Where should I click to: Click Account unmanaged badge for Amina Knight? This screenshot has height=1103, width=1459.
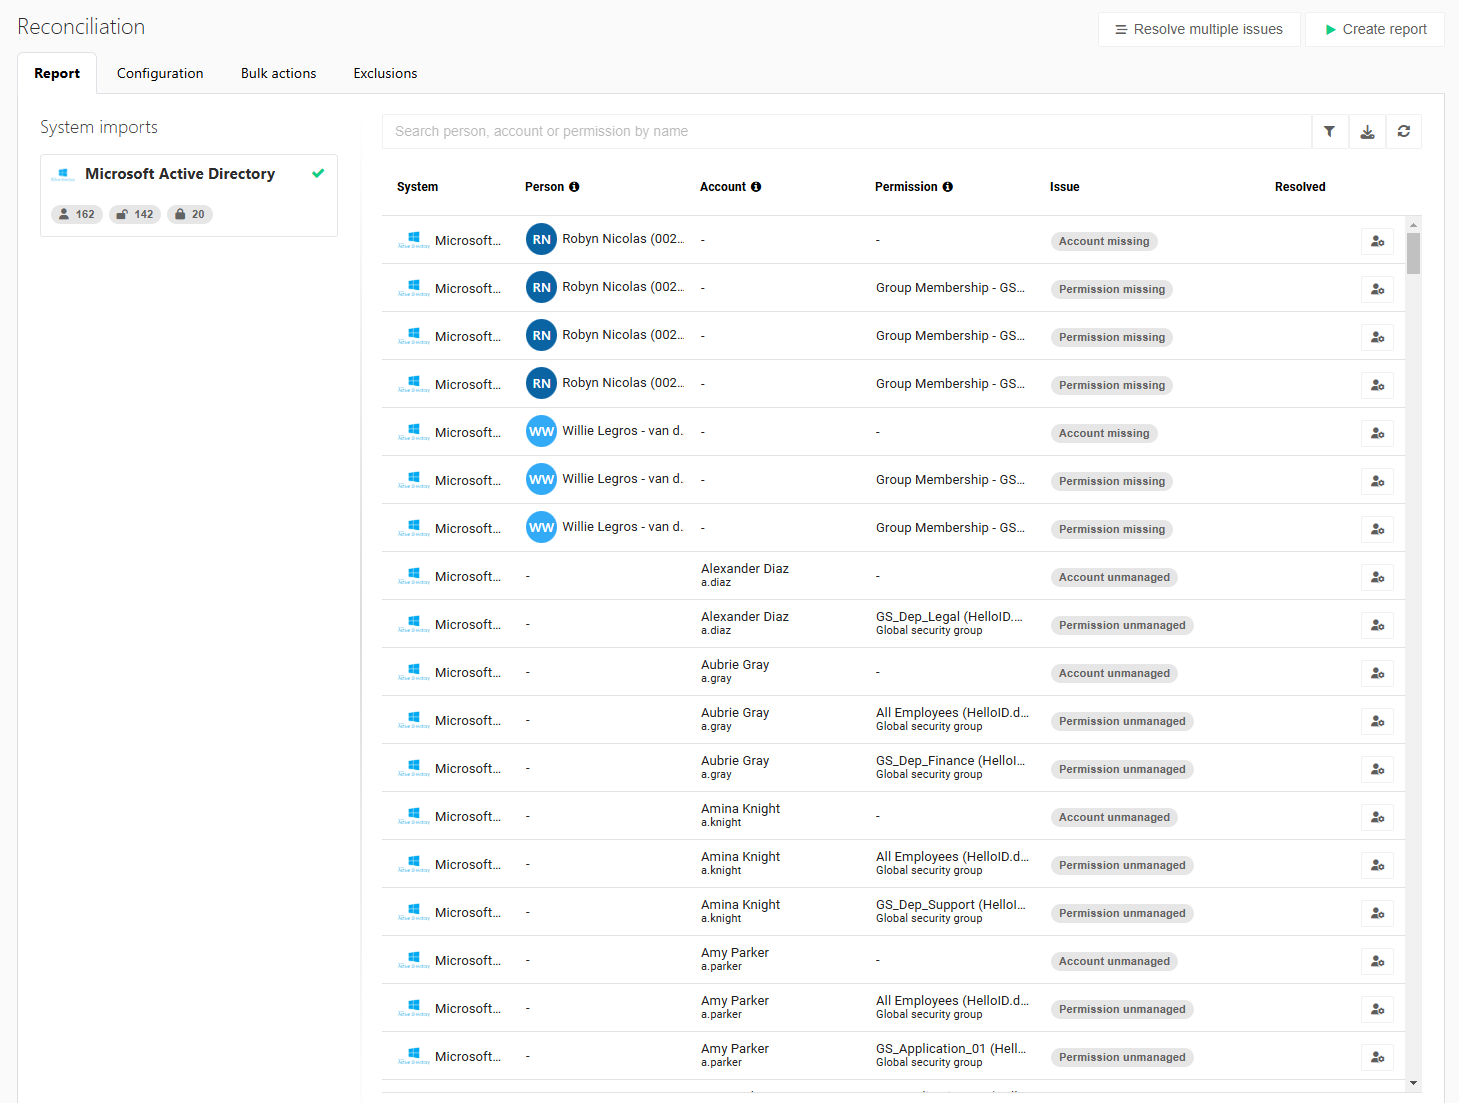pos(1114,817)
